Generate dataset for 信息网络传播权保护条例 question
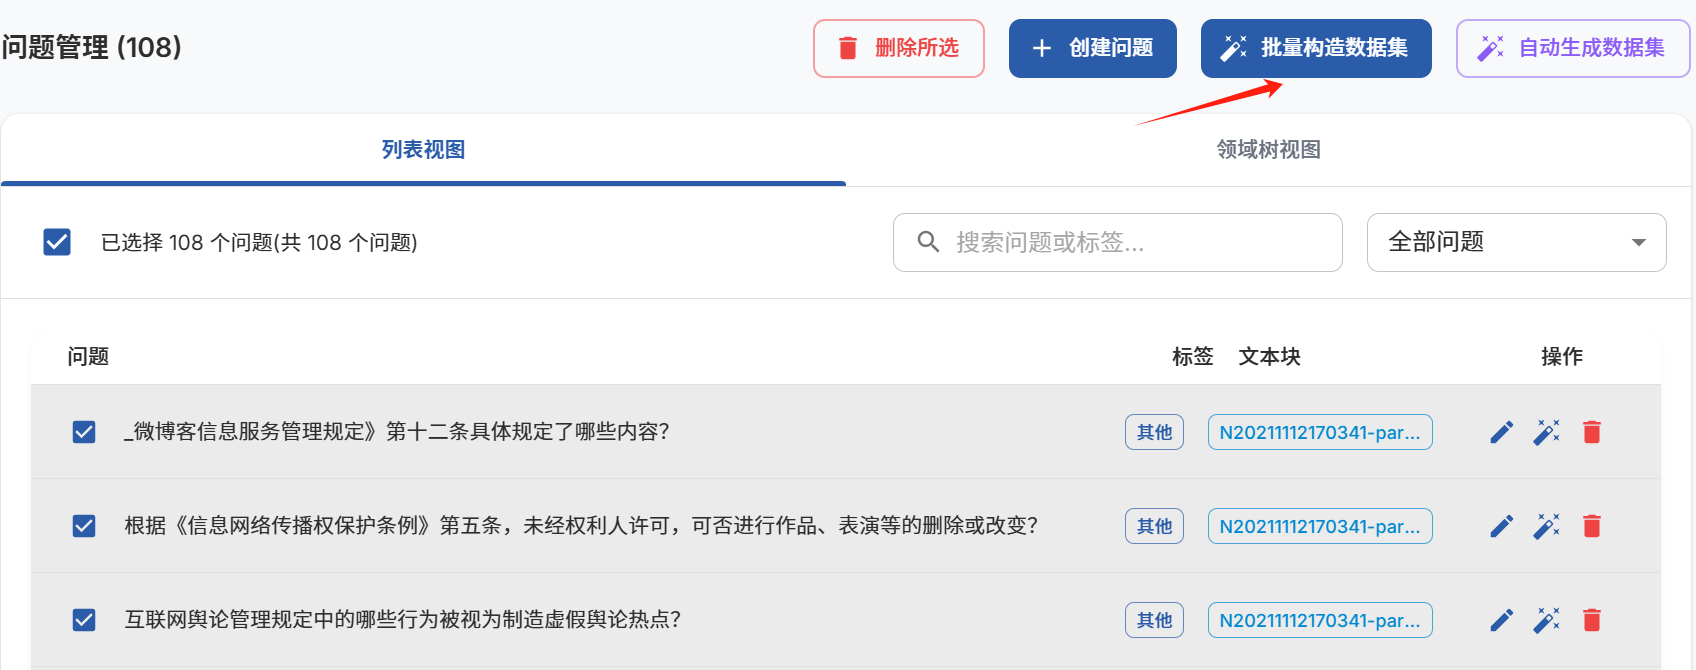Image resolution: width=1696 pixels, height=670 pixels. (1546, 526)
